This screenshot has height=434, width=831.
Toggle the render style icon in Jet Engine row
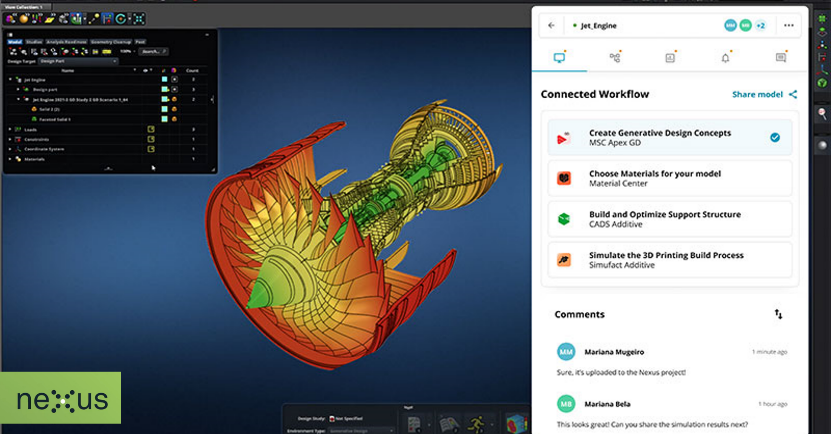174,79
